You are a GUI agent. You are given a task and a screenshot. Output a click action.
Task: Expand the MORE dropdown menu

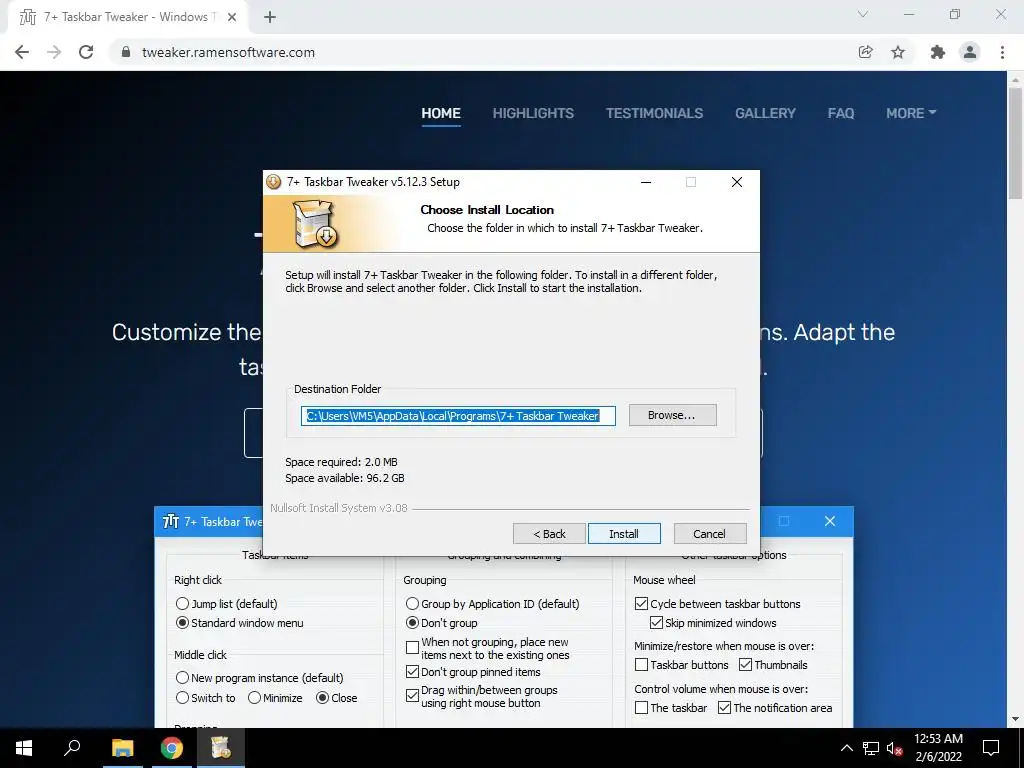(911, 114)
